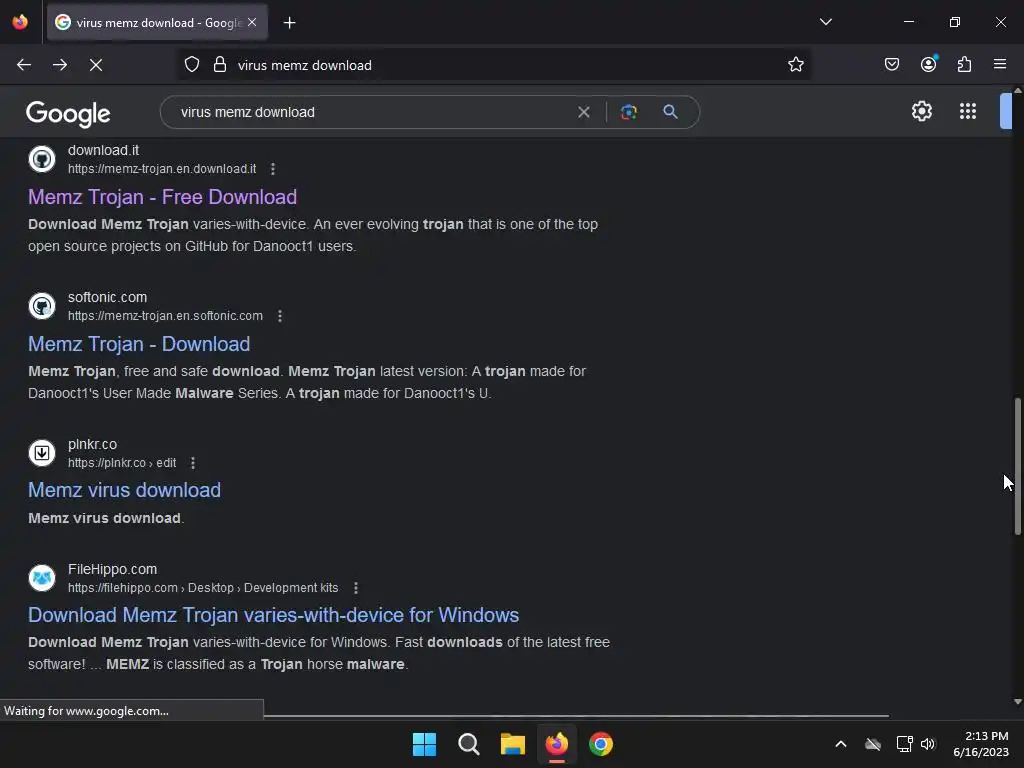Bookmark this page with the star
Screen dimensions: 1024x768
(795, 65)
